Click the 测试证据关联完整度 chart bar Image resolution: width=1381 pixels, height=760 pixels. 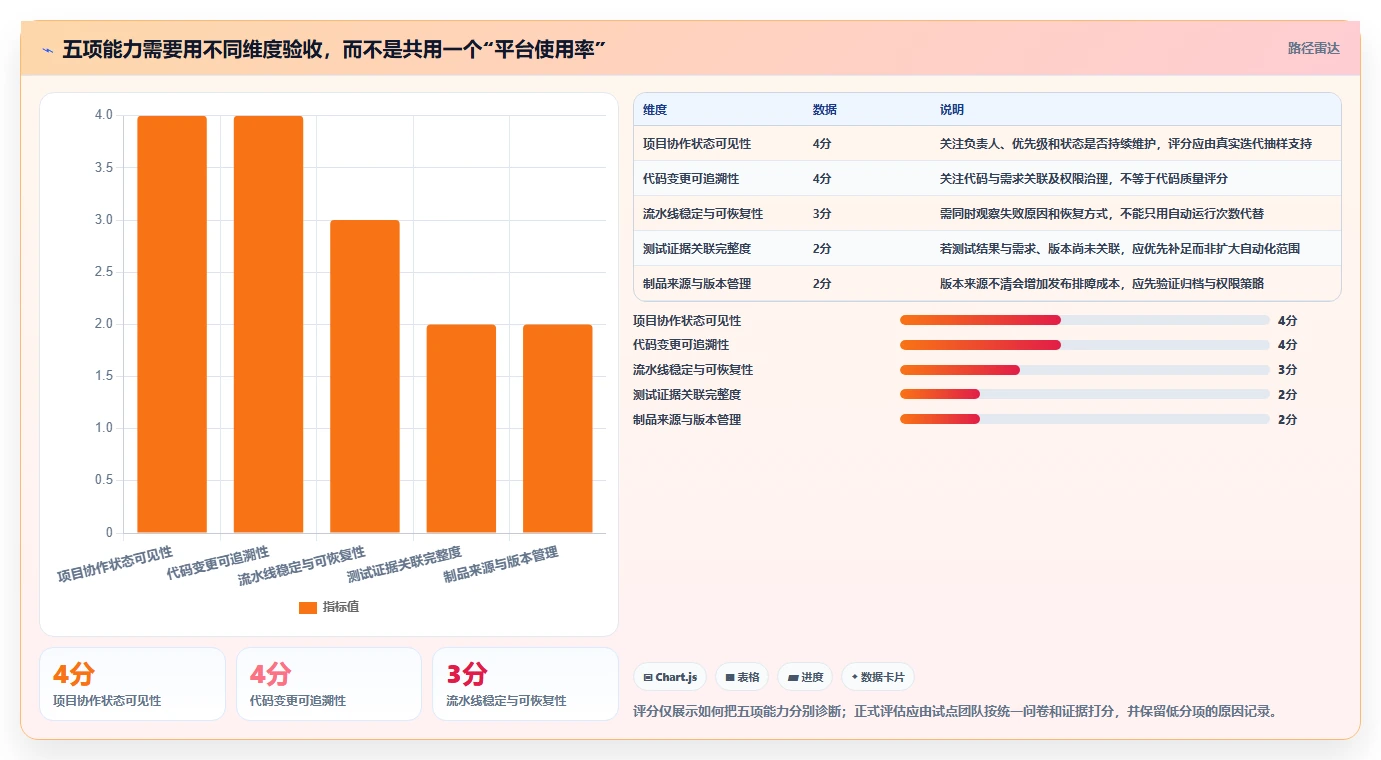point(461,428)
